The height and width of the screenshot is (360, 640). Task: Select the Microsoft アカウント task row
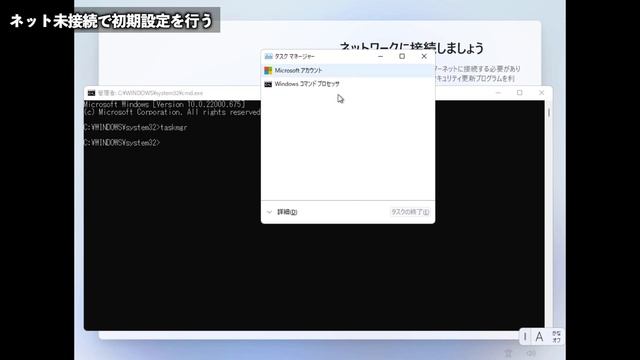pyautogui.click(x=348, y=71)
